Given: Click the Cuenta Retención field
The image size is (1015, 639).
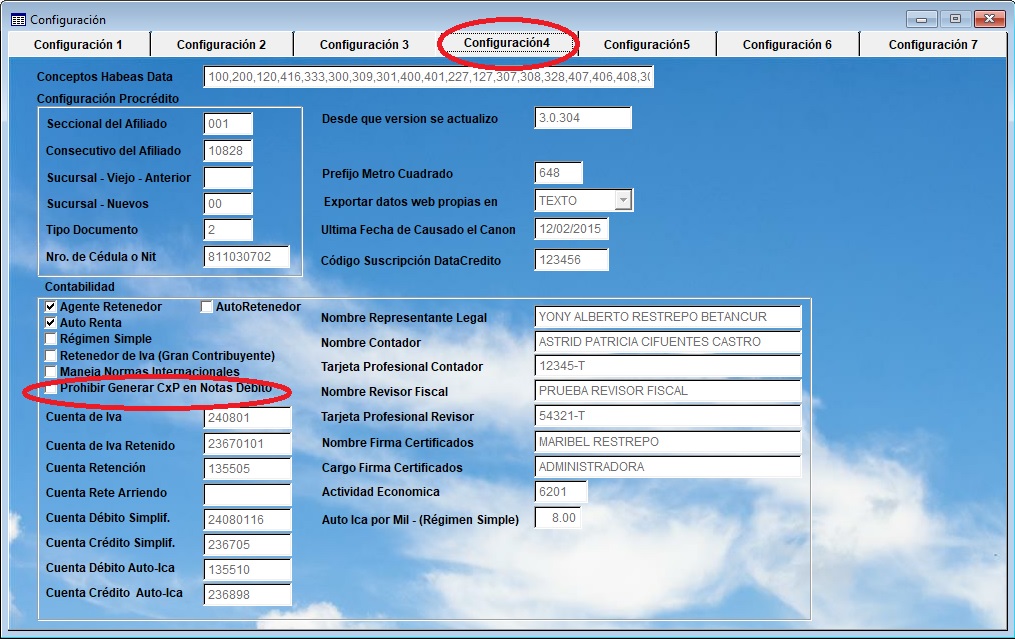Looking at the screenshot, I should pos(247,469).
